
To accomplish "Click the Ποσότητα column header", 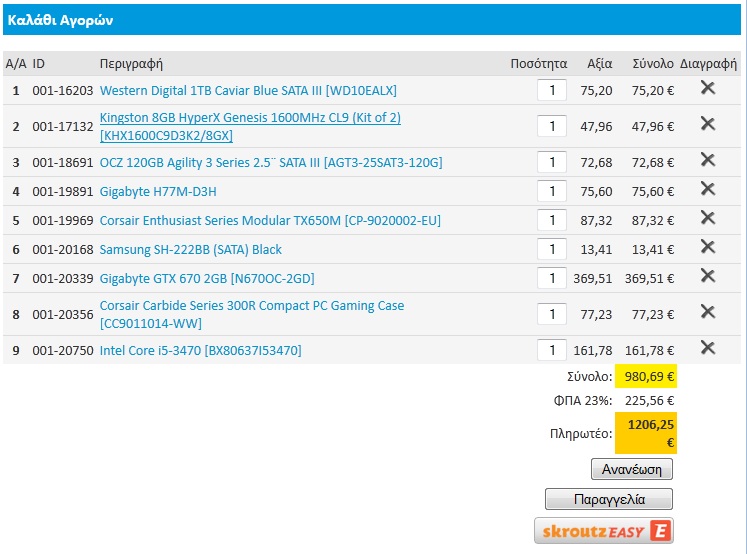I will [x=539, y=64].
